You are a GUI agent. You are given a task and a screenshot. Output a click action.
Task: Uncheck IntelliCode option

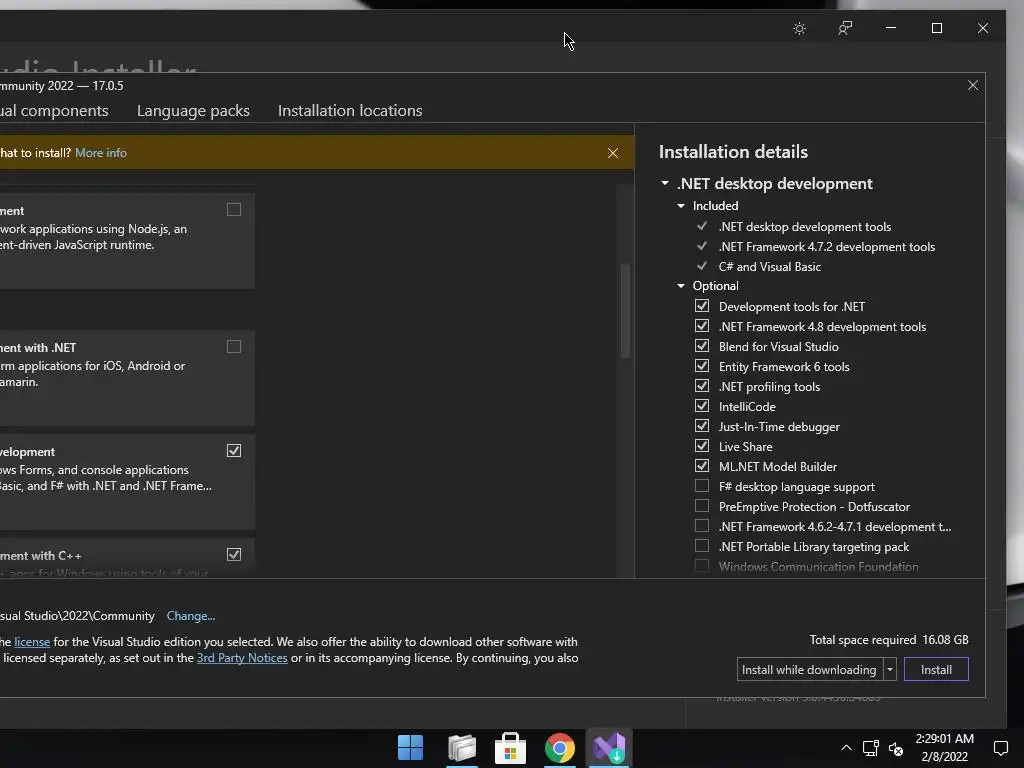point(702,406)
